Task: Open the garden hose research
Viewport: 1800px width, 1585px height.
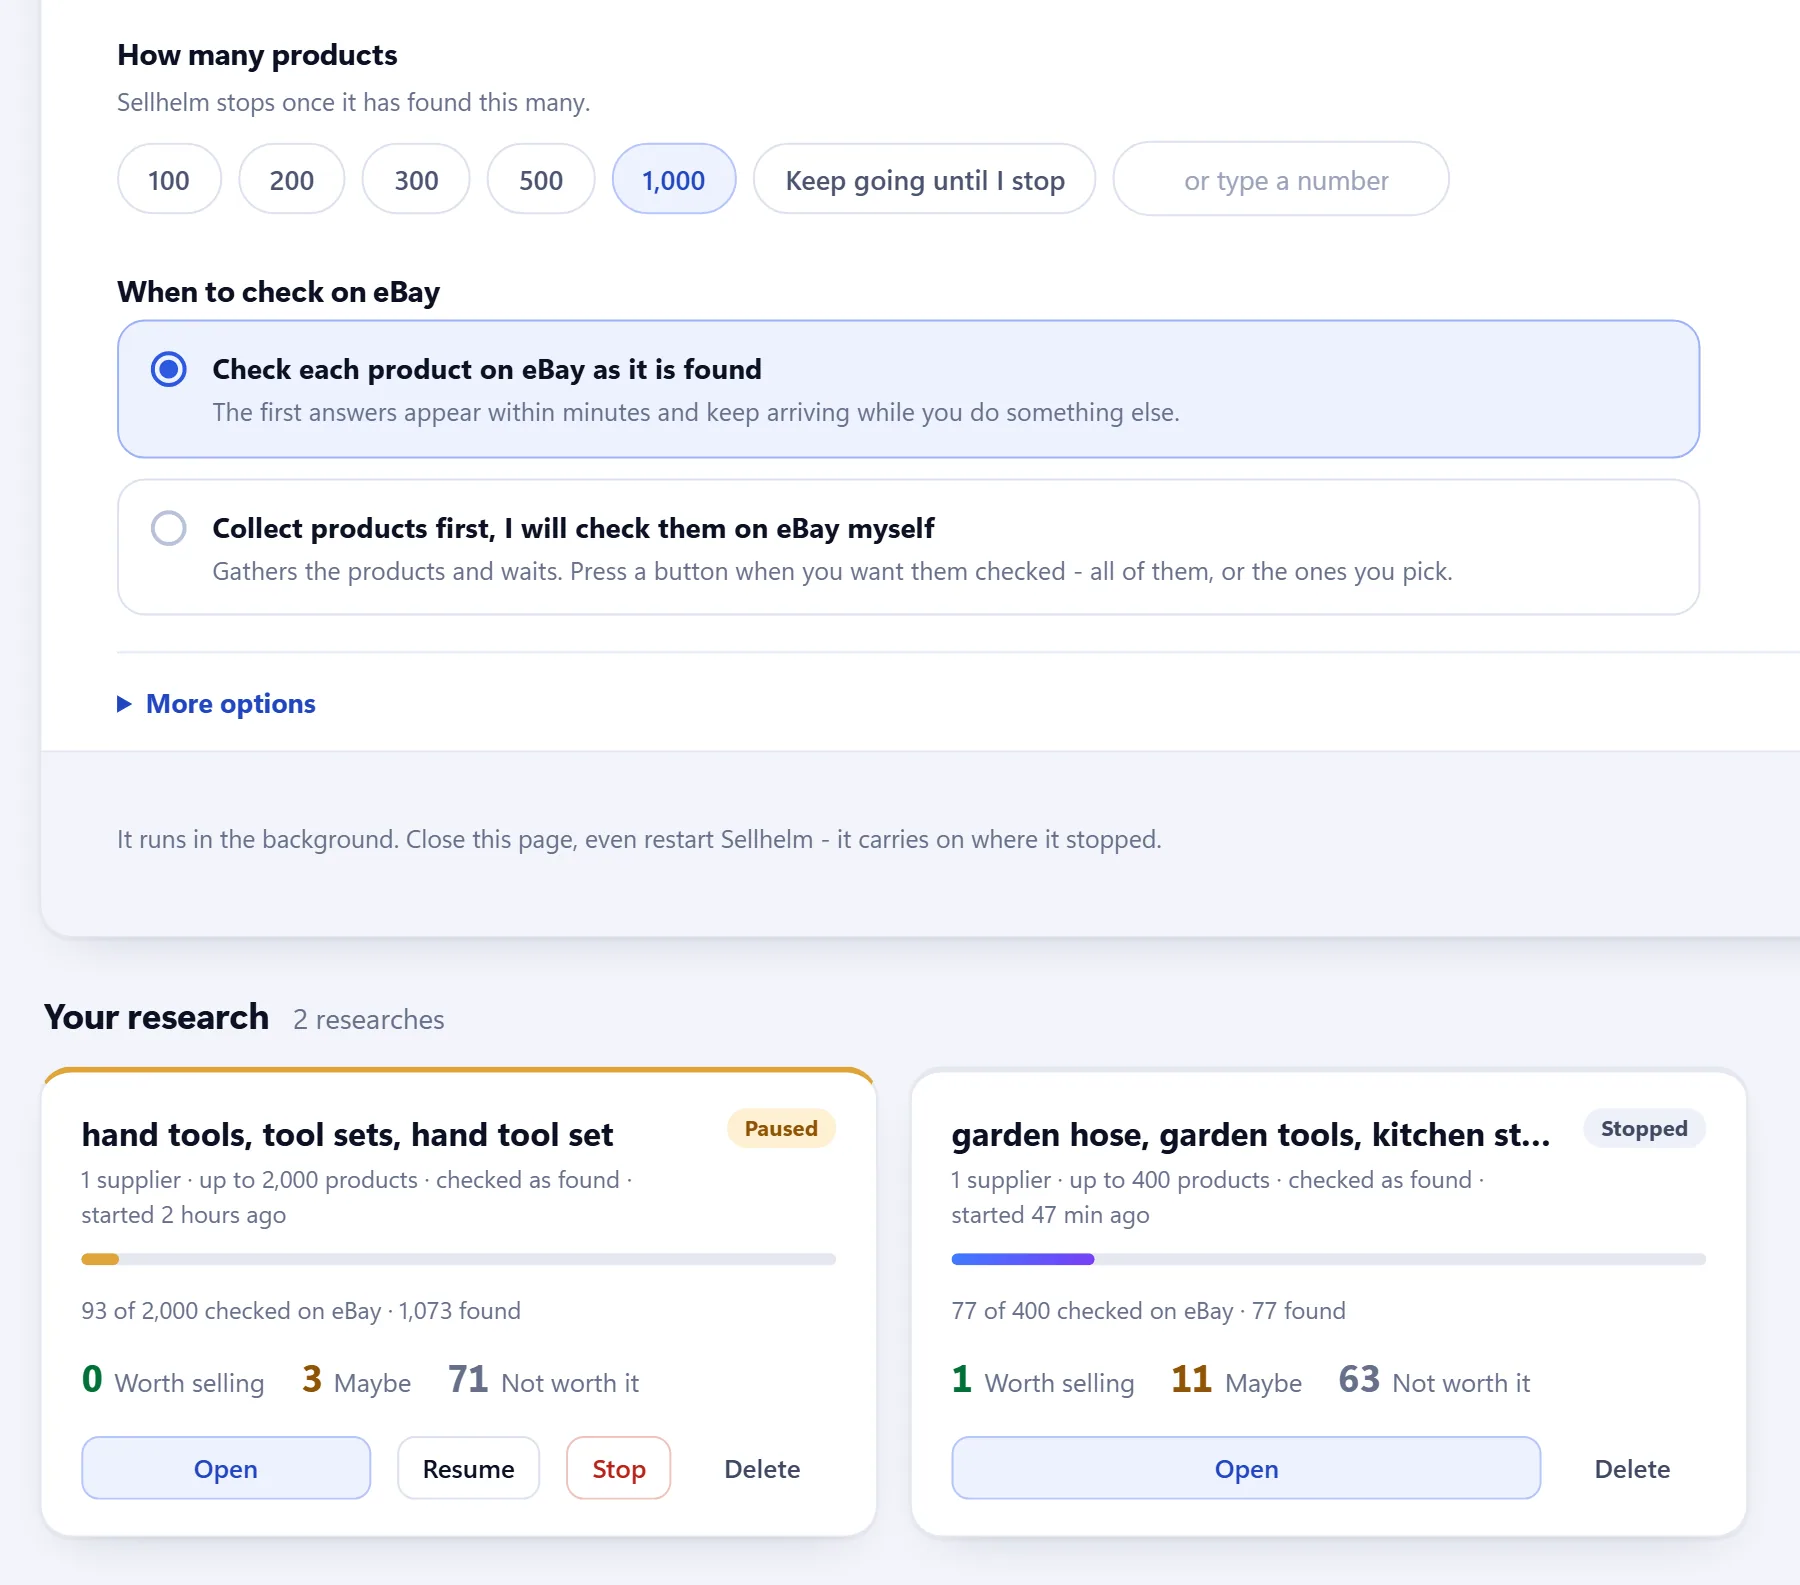Action: (x=1246, y=1468)
